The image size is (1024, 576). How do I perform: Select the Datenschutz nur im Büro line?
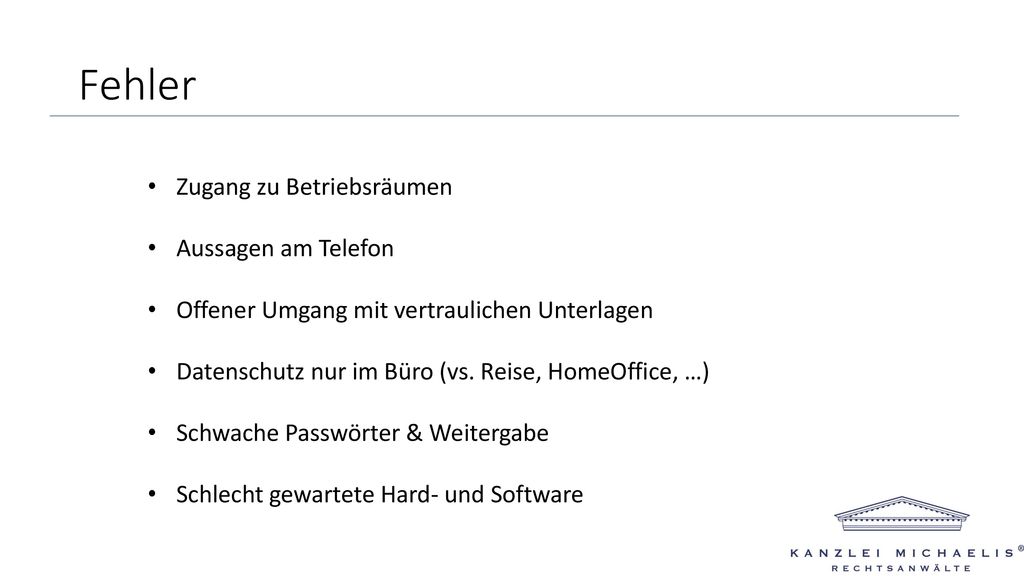[x=442, y=372]
